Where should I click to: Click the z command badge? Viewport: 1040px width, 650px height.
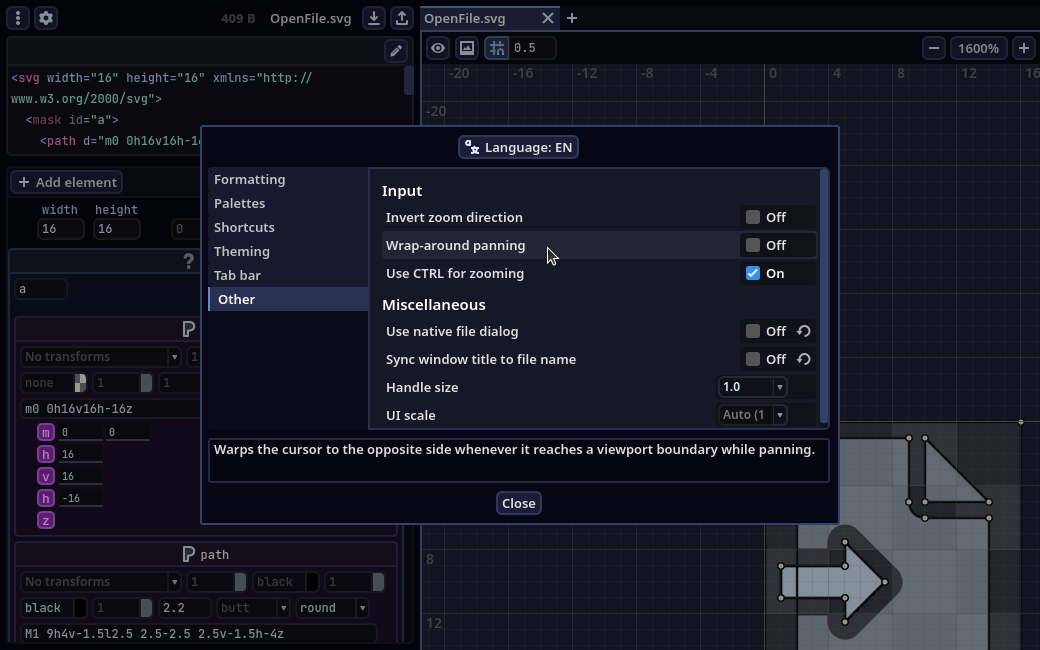[x=45, y=521]
